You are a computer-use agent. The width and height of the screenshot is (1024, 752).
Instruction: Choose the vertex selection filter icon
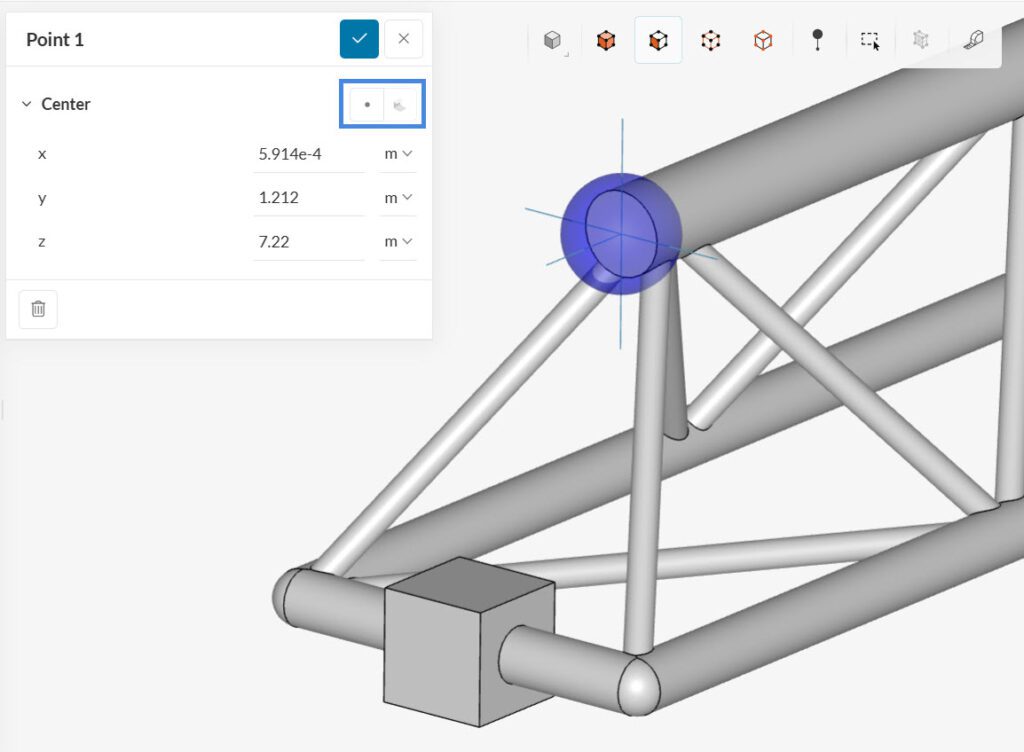tap(710, 40)
